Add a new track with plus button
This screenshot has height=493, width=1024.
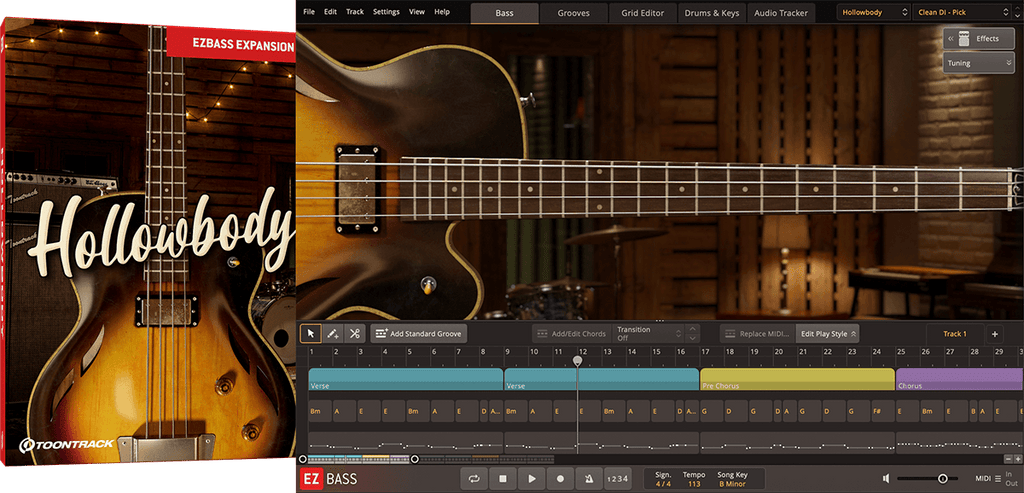point(995,334)
